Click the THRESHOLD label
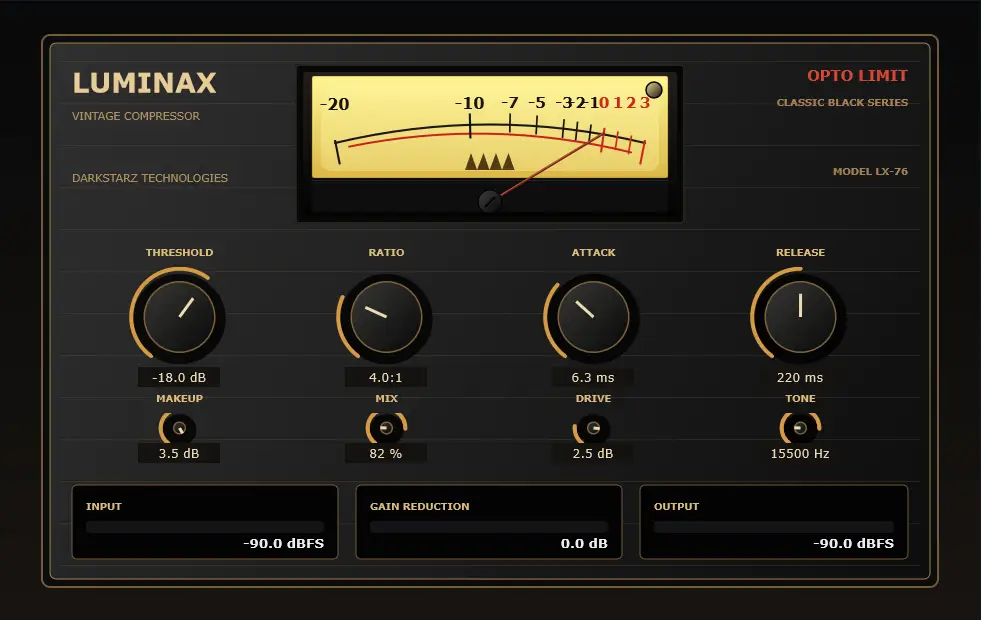The width and height of the screenshot is (981, 620). click(x=180, y=253)
